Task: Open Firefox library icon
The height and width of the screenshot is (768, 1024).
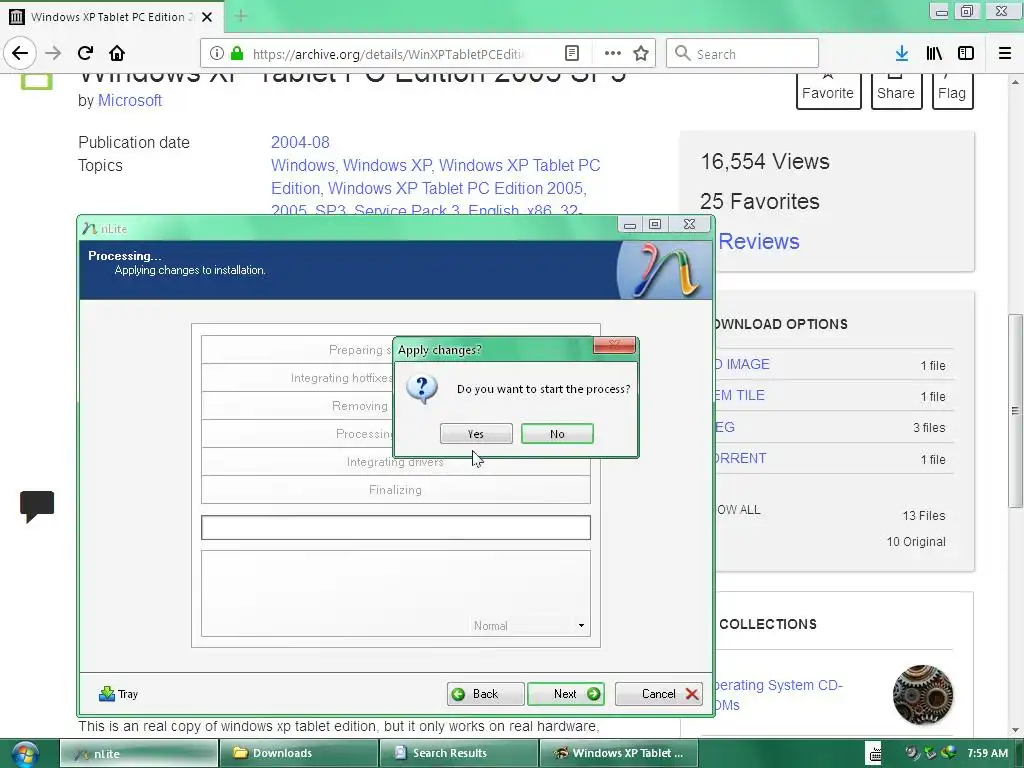Action: pyautogui.click(x=934, y=54)
